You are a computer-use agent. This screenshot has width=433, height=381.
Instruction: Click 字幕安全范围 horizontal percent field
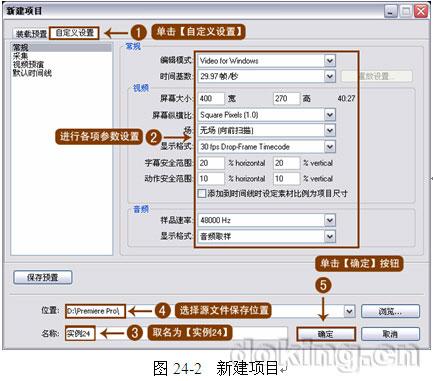click(211, 163)
